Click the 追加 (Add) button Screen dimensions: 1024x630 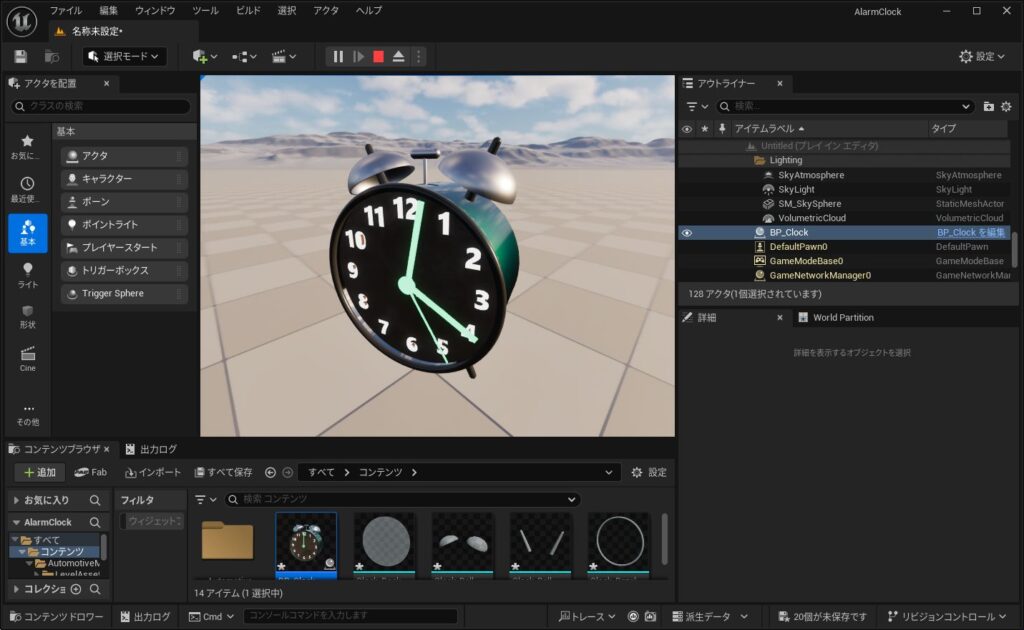coord(39,472)
